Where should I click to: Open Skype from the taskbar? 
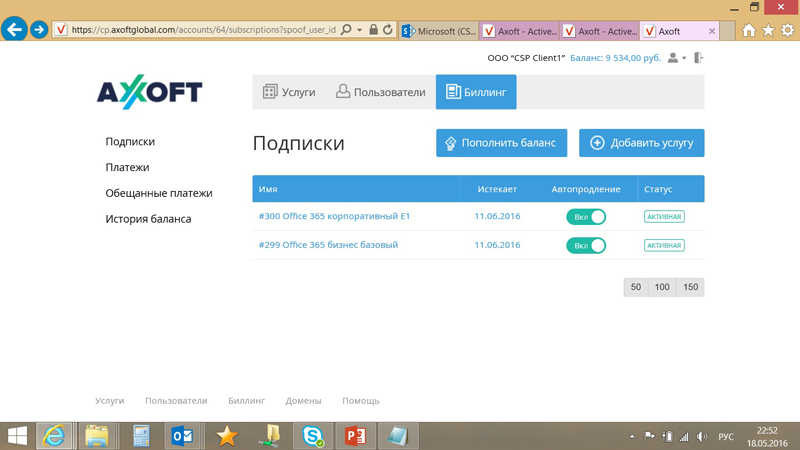(312, 436)
